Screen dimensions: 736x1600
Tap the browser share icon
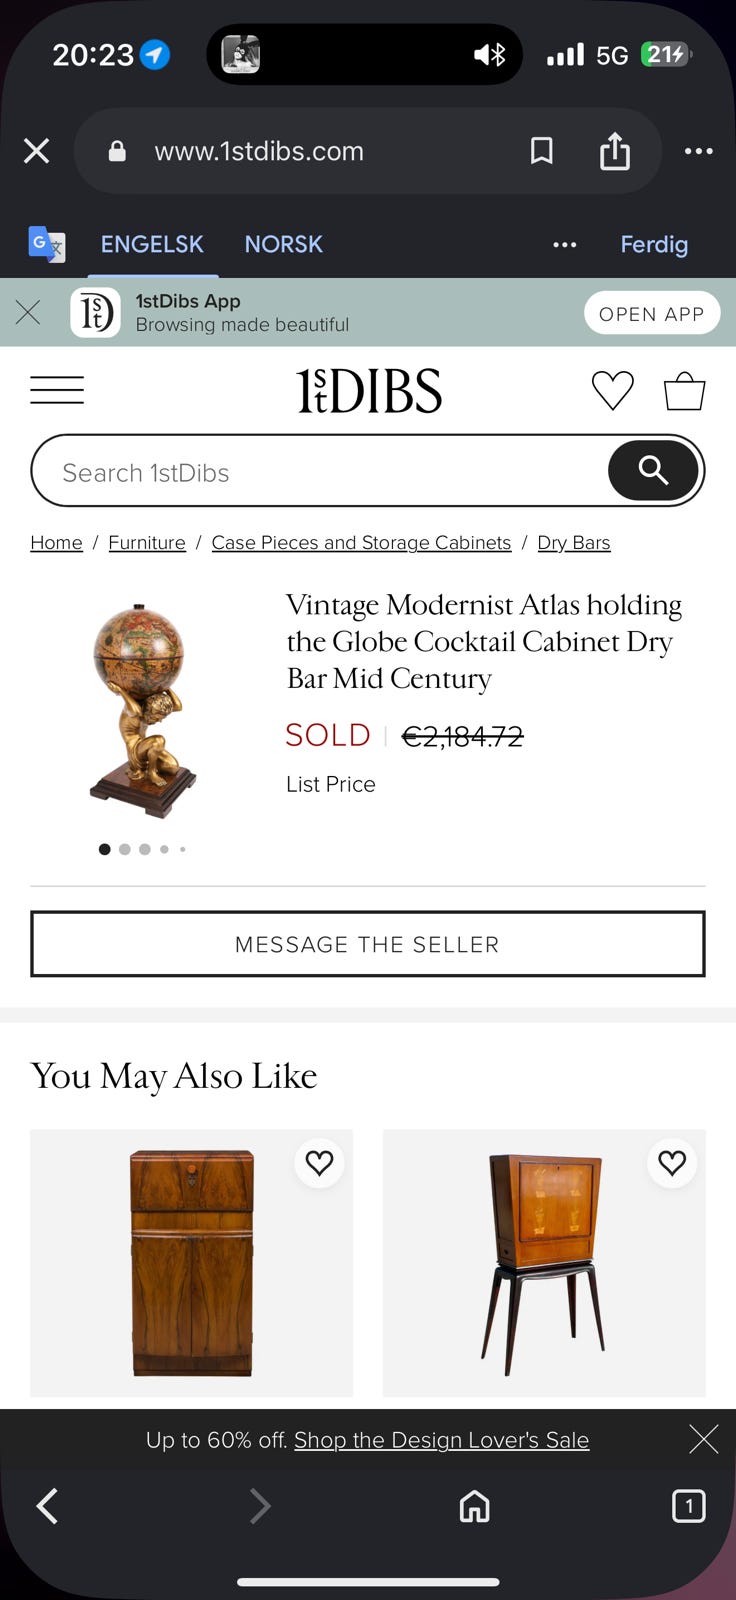[615, 151]
